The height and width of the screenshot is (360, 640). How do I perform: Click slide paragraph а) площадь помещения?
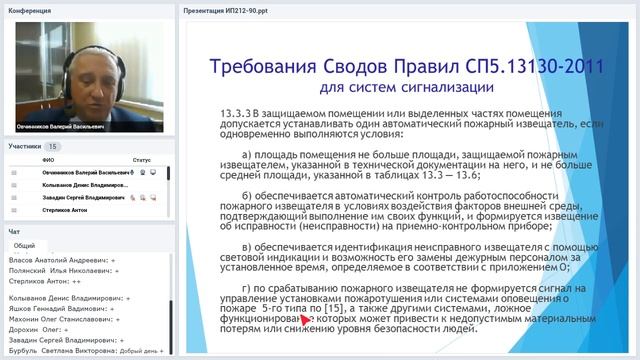point(406,165)
